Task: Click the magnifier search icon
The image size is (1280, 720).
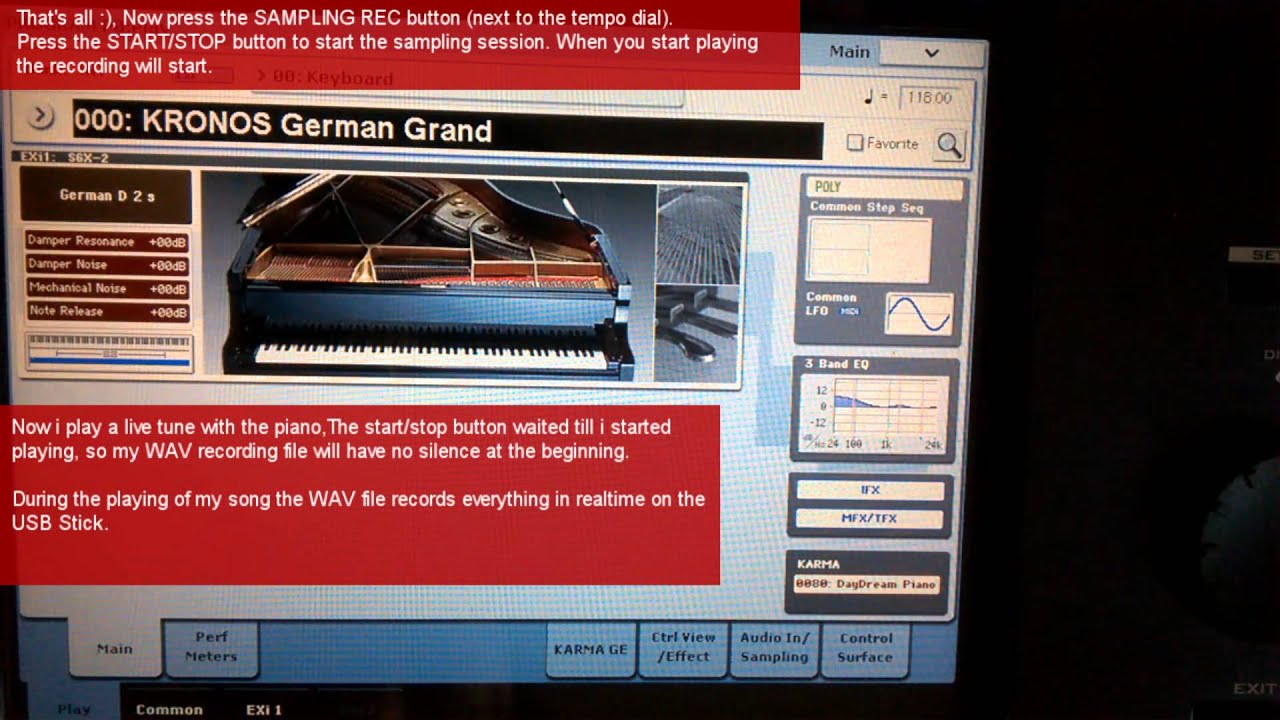Action: (x=949, y=146)
